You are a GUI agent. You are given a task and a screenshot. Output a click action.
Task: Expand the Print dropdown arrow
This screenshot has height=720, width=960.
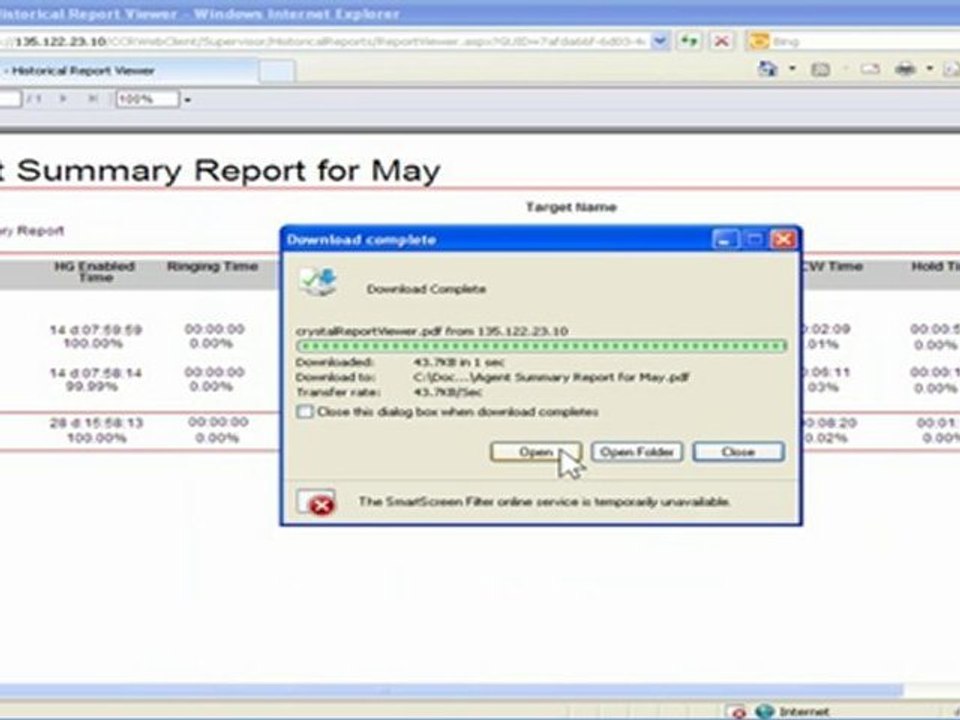point(929,69)
